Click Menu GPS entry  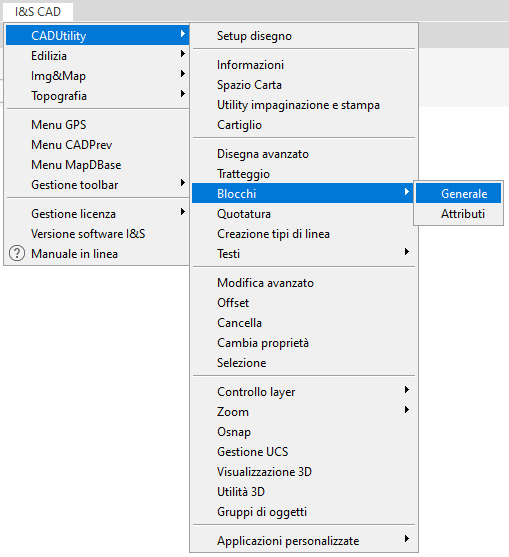click(97, 125)
